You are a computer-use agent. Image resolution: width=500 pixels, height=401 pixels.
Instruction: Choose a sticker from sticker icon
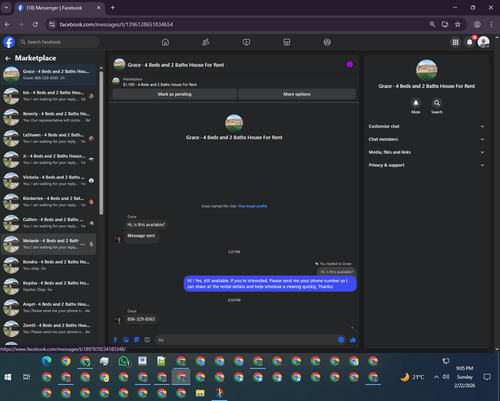[137, 340]
